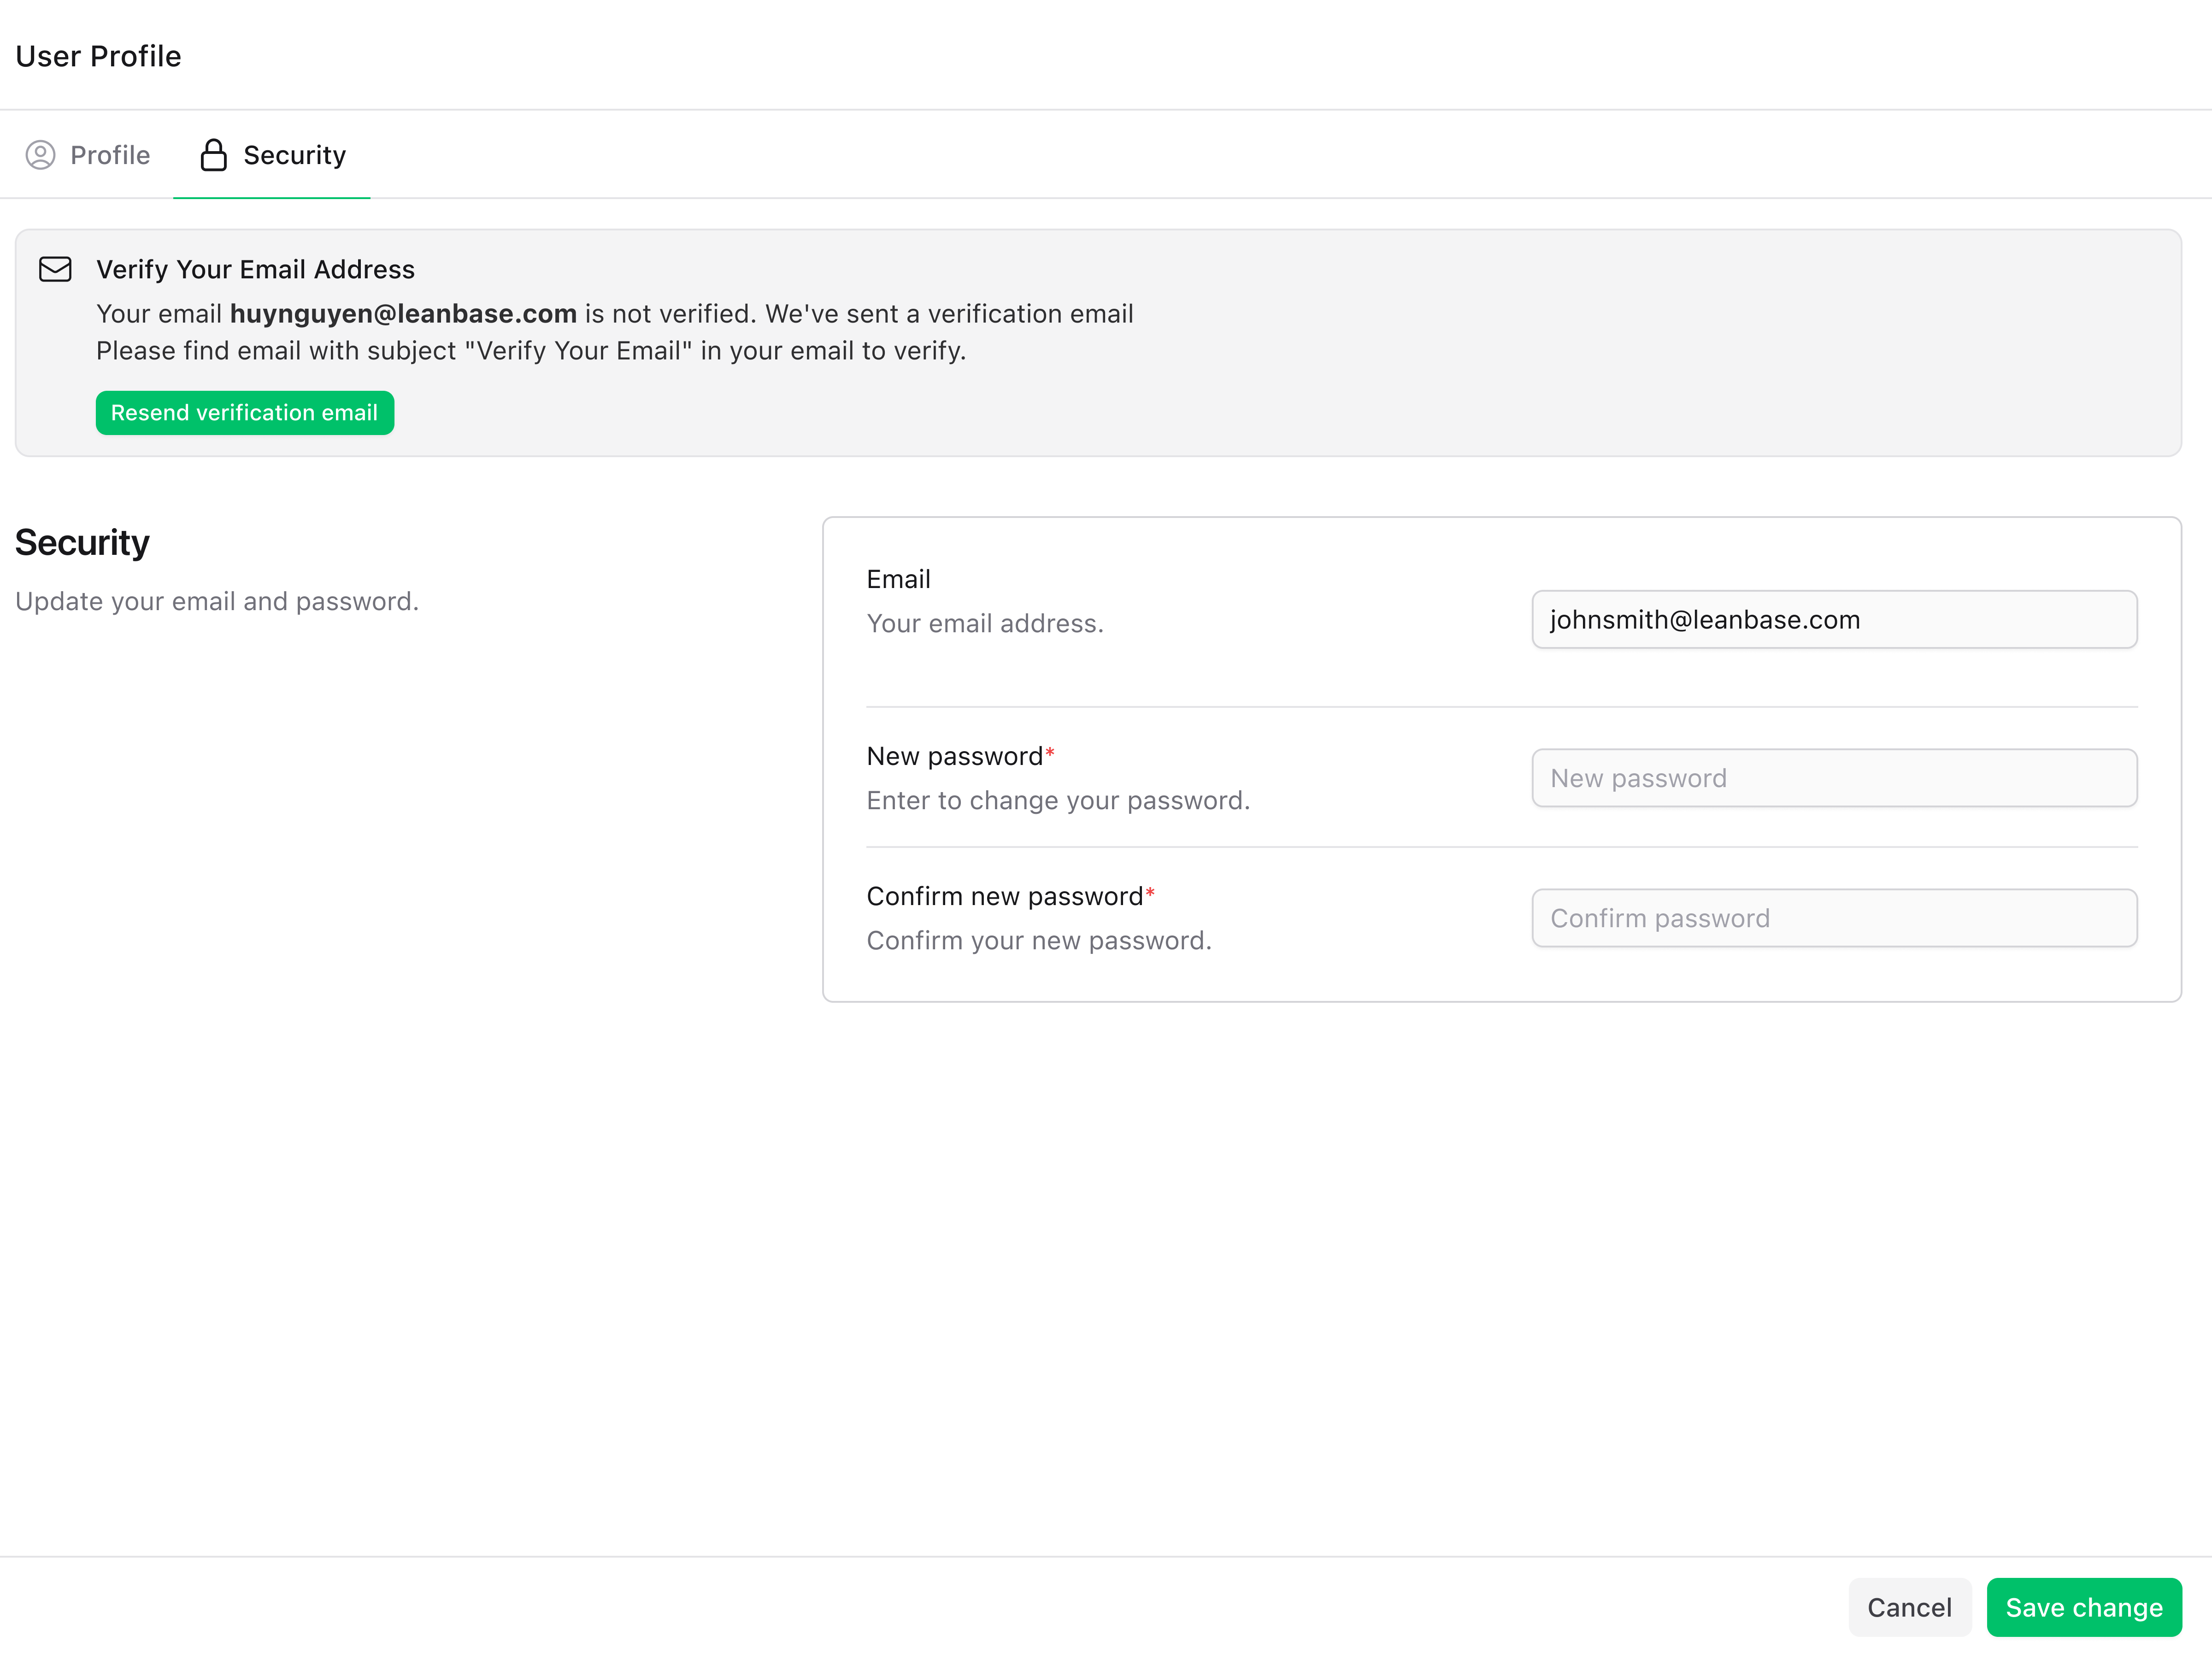Click the Security section heading
The width and height of the screenshot is (2212, 1659).
tap(82, 542)
